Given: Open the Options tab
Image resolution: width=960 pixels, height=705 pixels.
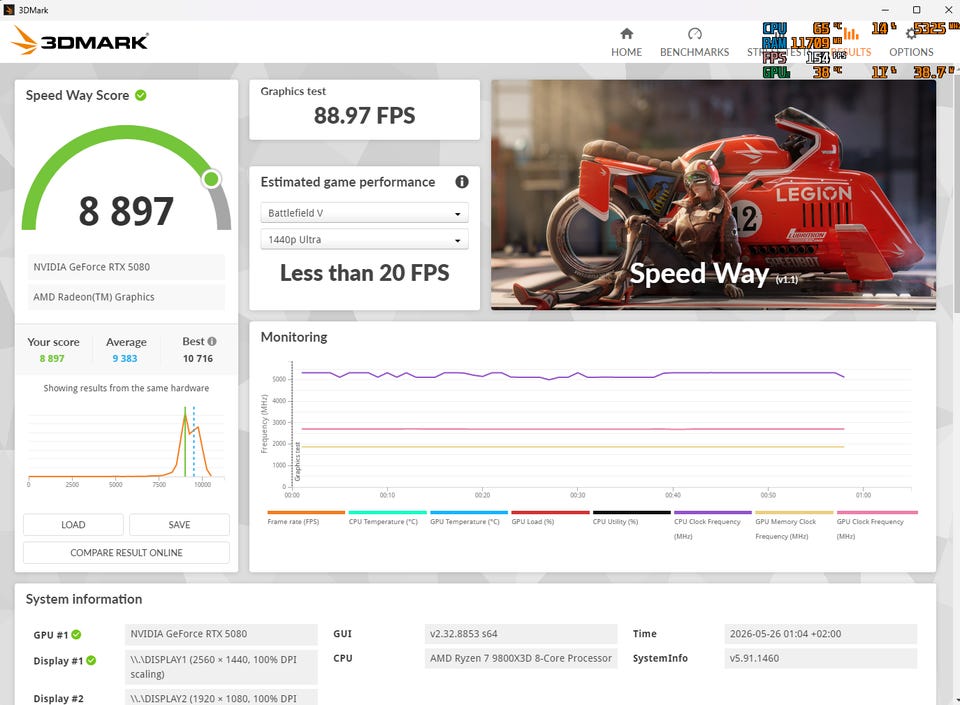Looking at the screenshot, I should click(x=911, y=42).
